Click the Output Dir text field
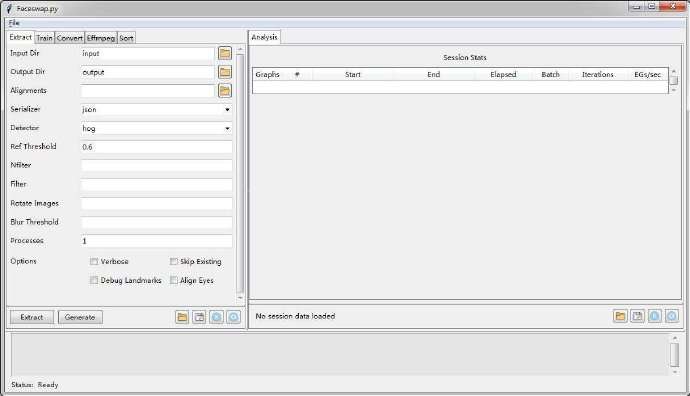This screenshot has width=690, height=396. (x=147, y=72)
